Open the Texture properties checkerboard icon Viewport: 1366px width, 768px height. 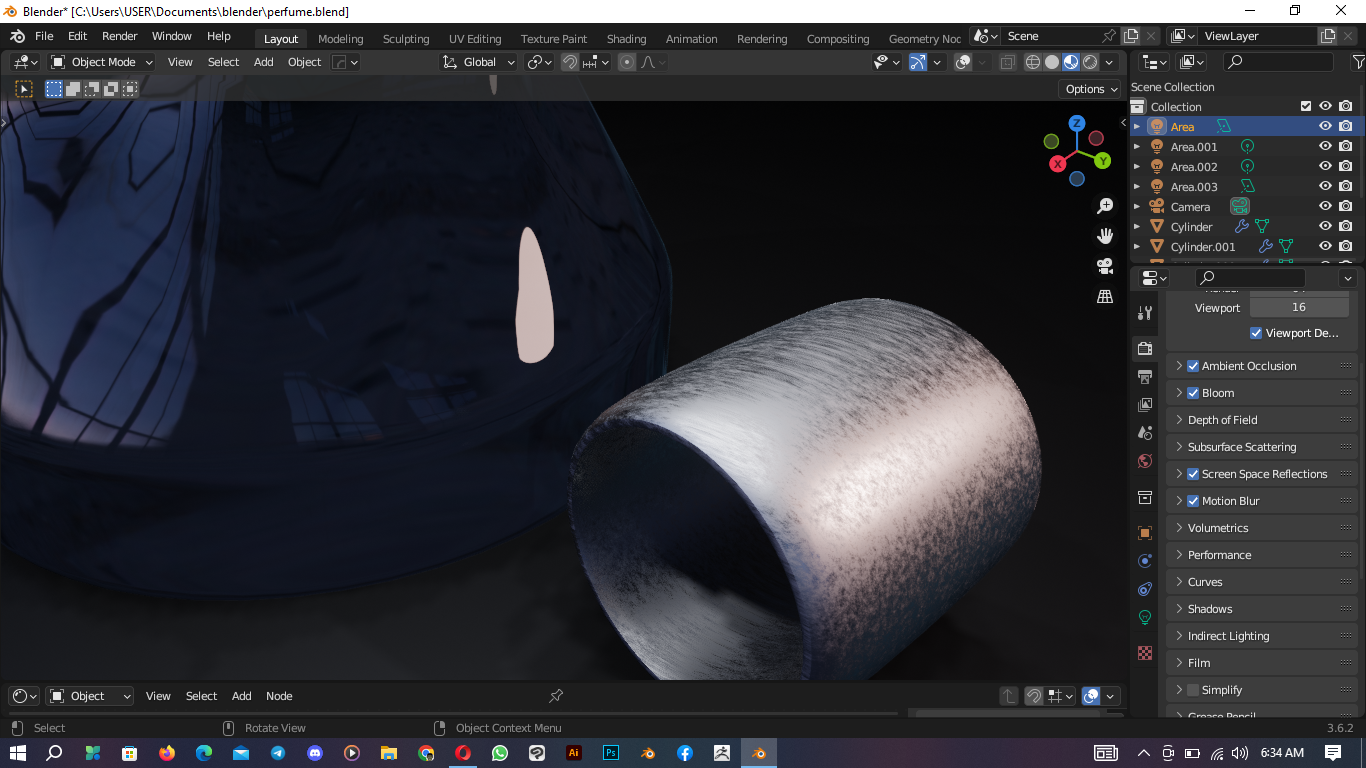(x=1145, y=653)
